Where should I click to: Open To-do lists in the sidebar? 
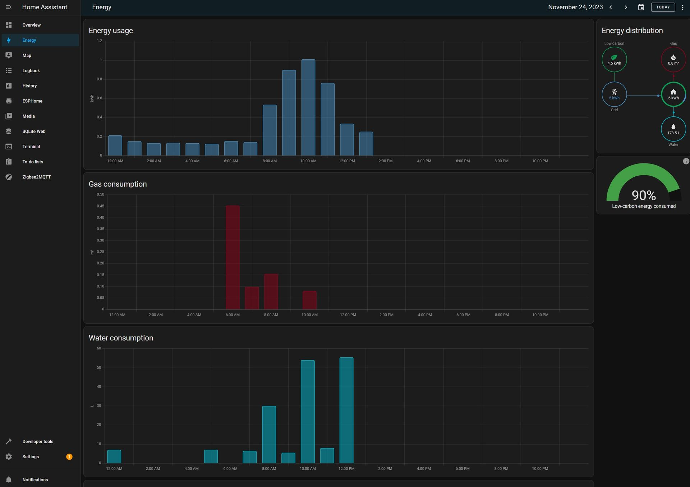[x=40, y=161]
